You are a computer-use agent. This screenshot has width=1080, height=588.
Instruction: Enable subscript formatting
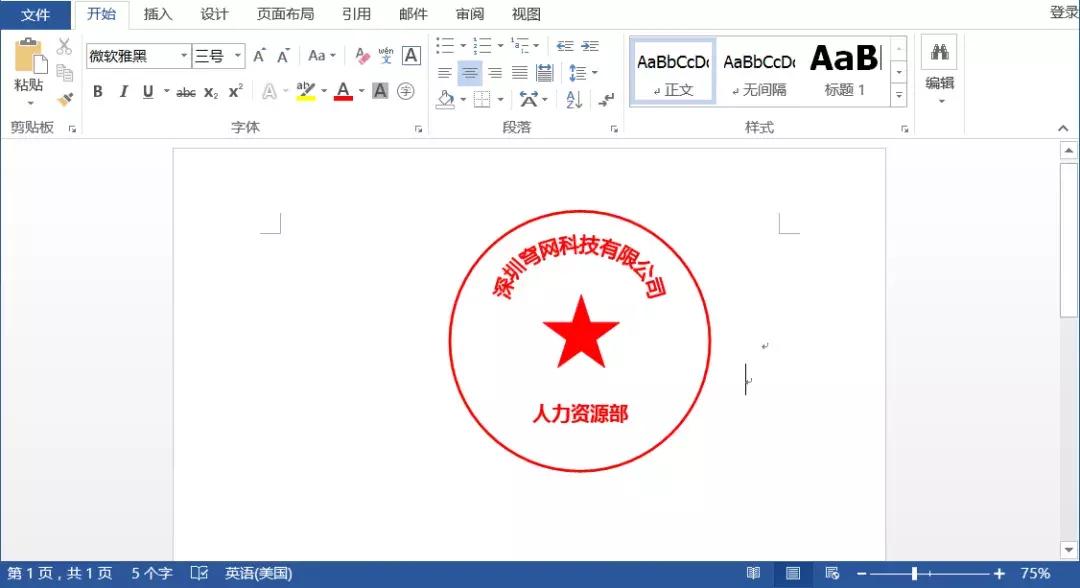(x=209, y=91)
